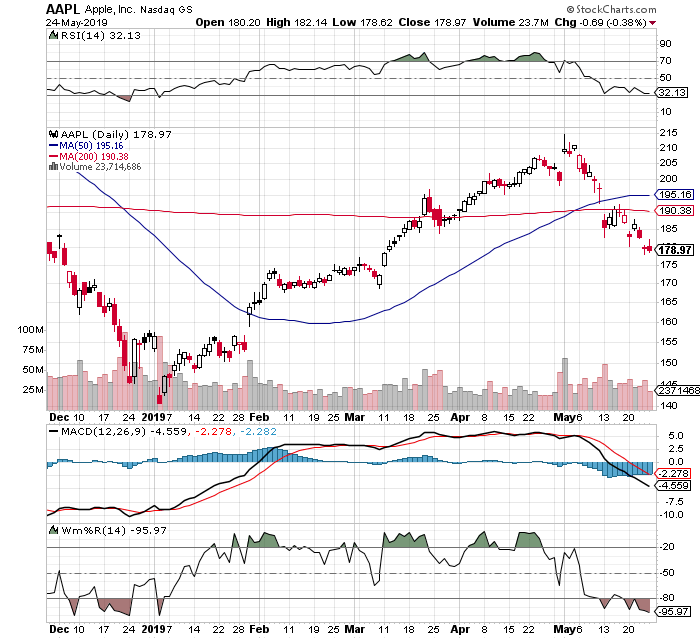Click the red down arrow beside Chg
Screen dimensions: 700x639
point(653,23)
